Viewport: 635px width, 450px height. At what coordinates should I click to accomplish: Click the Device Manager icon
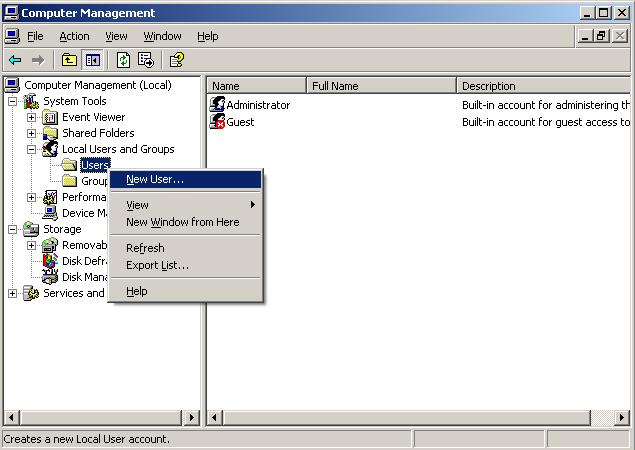tap(50, 213)
